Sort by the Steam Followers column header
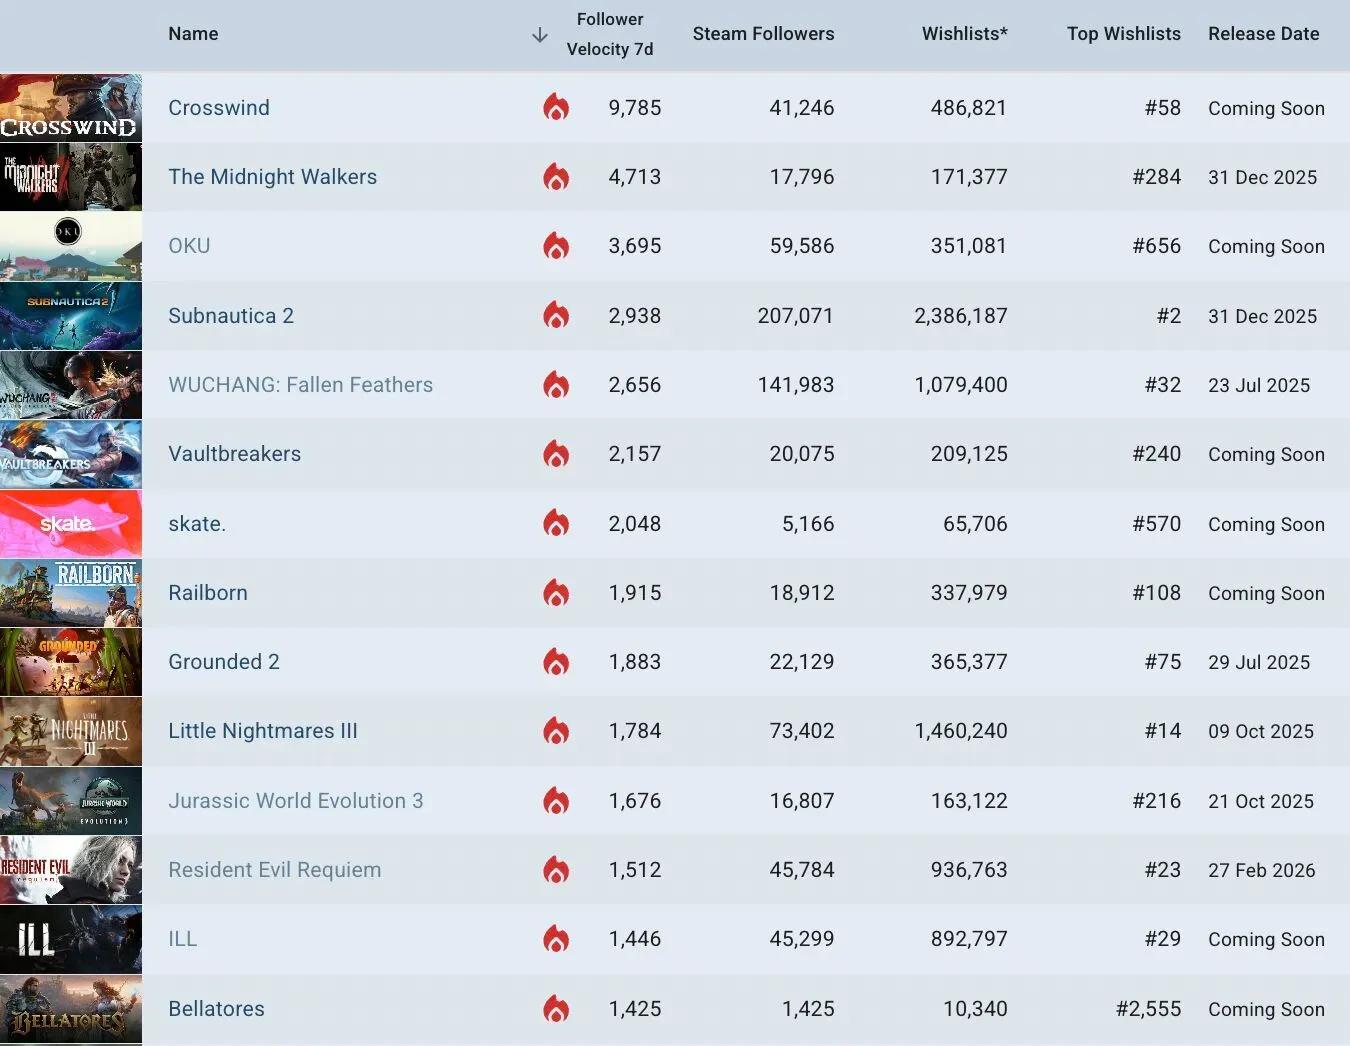1350x1046 pixels. [x=763, y=34]
